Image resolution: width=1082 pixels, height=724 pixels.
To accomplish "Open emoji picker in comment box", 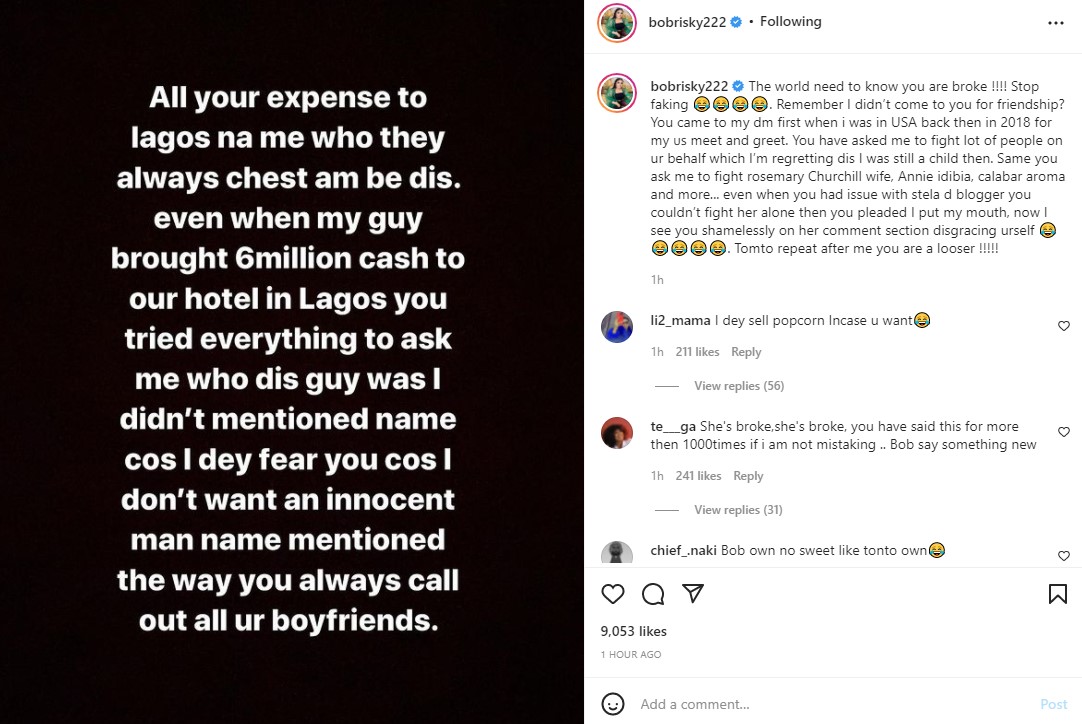I will [x=614, y=704].
